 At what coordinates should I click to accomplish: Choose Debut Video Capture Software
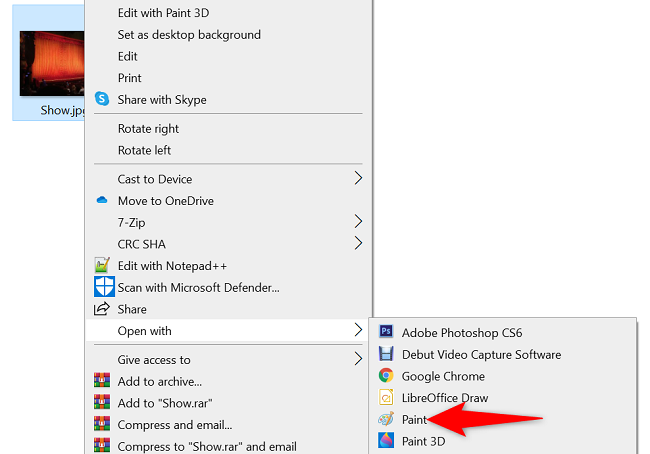pyautogui.click(x=481, y=354)
